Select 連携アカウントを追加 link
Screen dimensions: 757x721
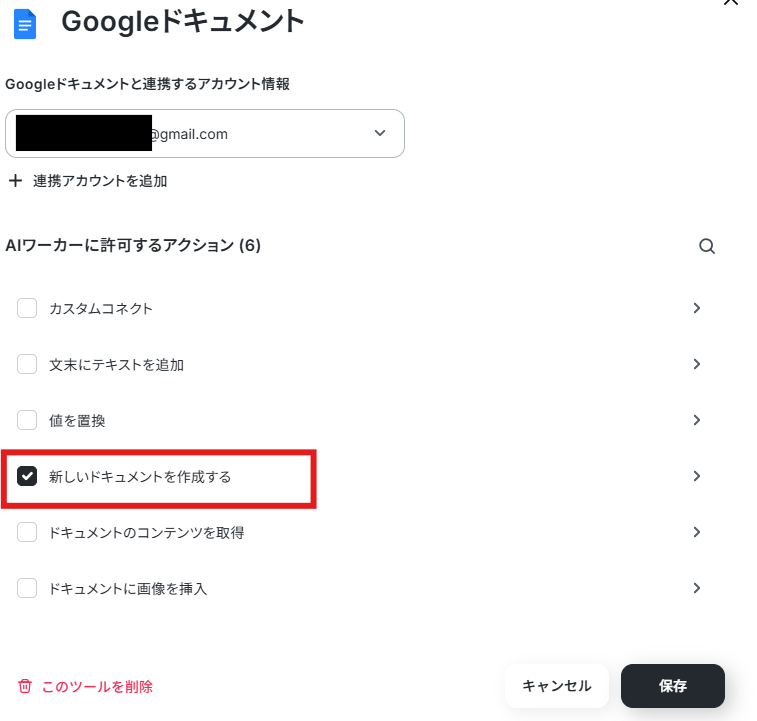100,181
